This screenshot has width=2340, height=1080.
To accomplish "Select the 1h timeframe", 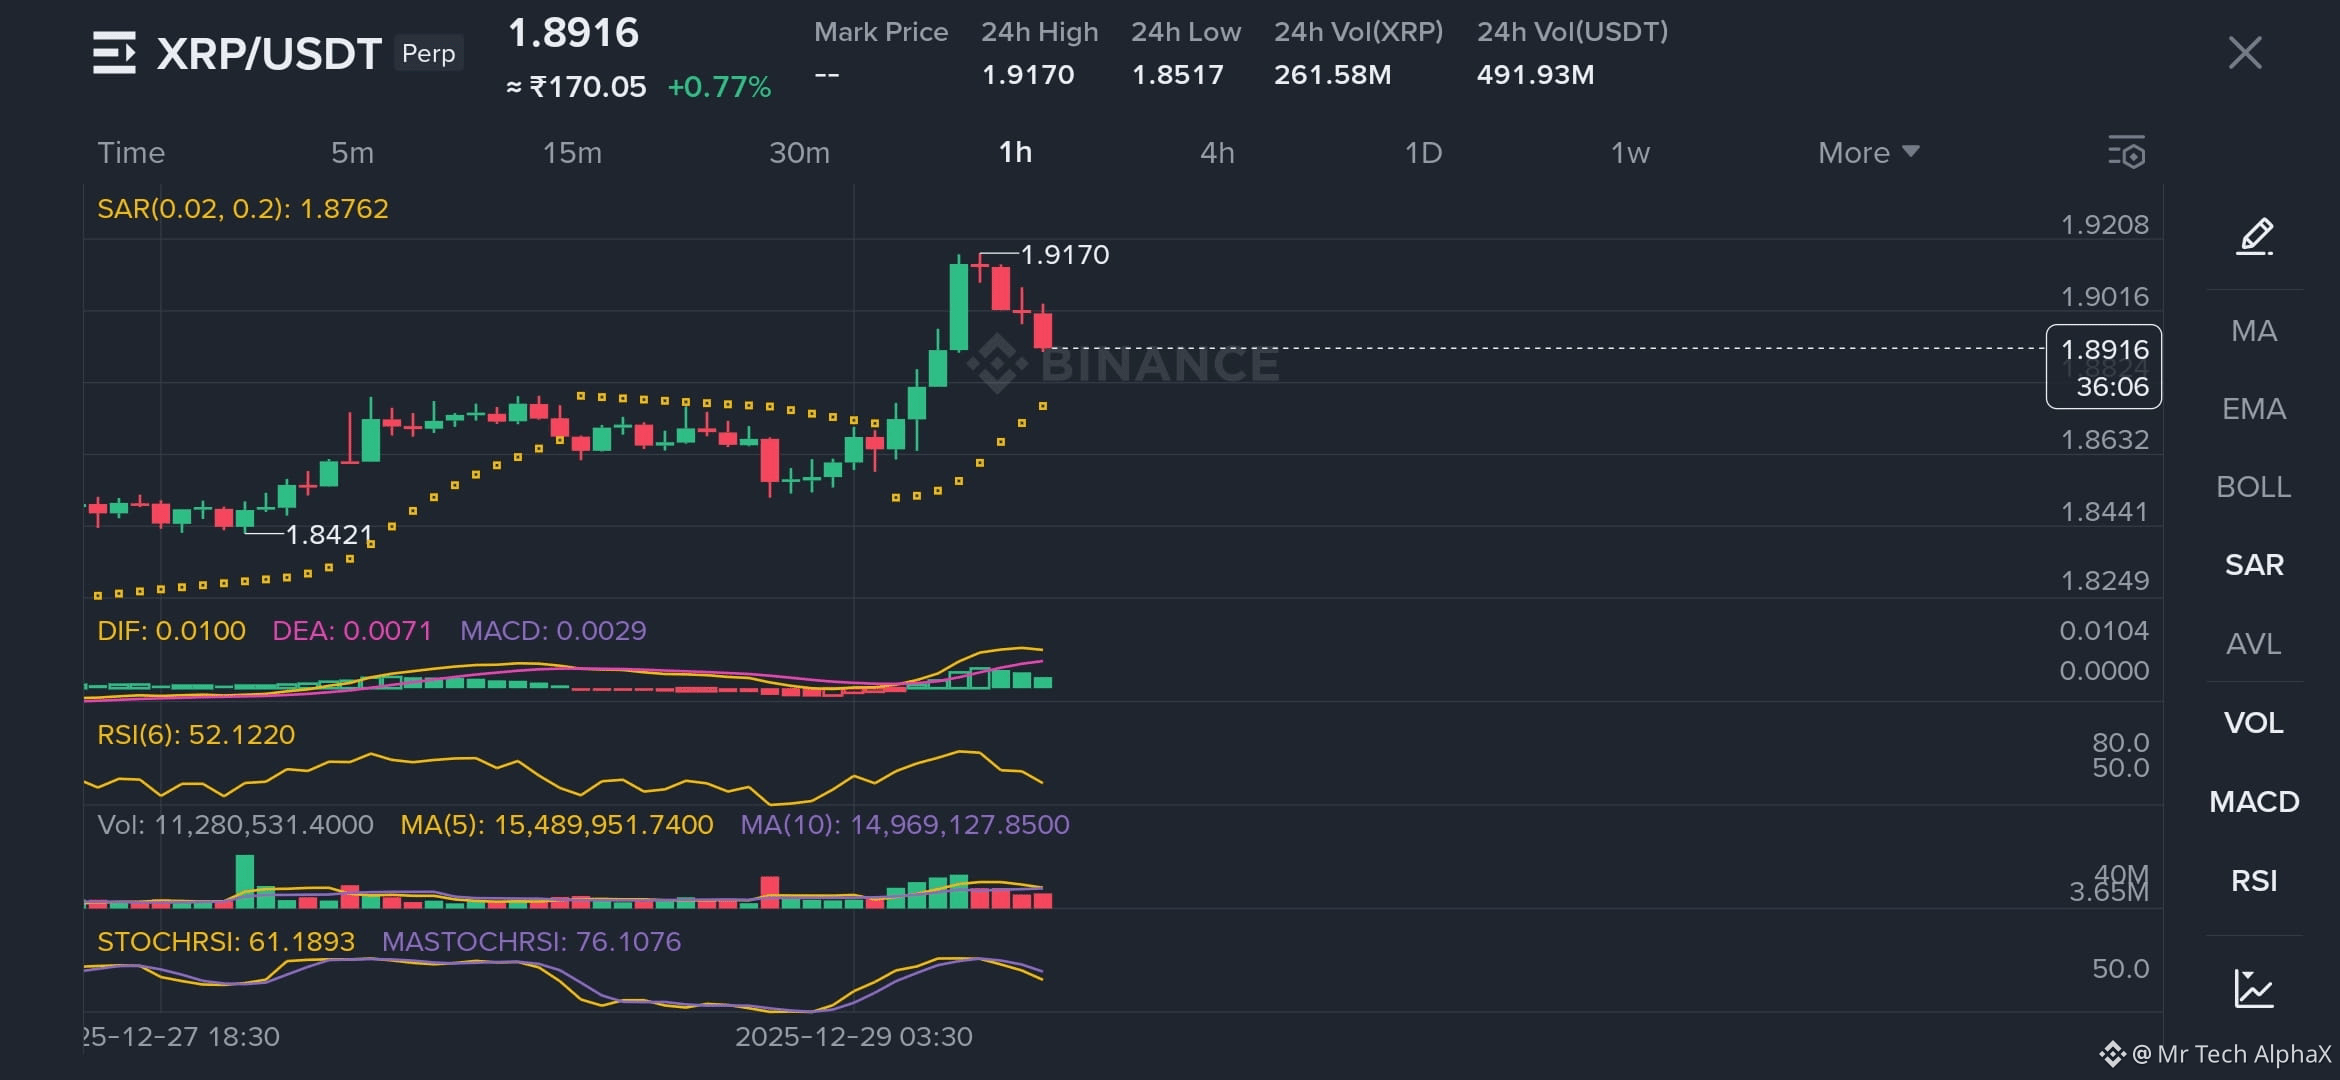I will (x=1015, y=153).
